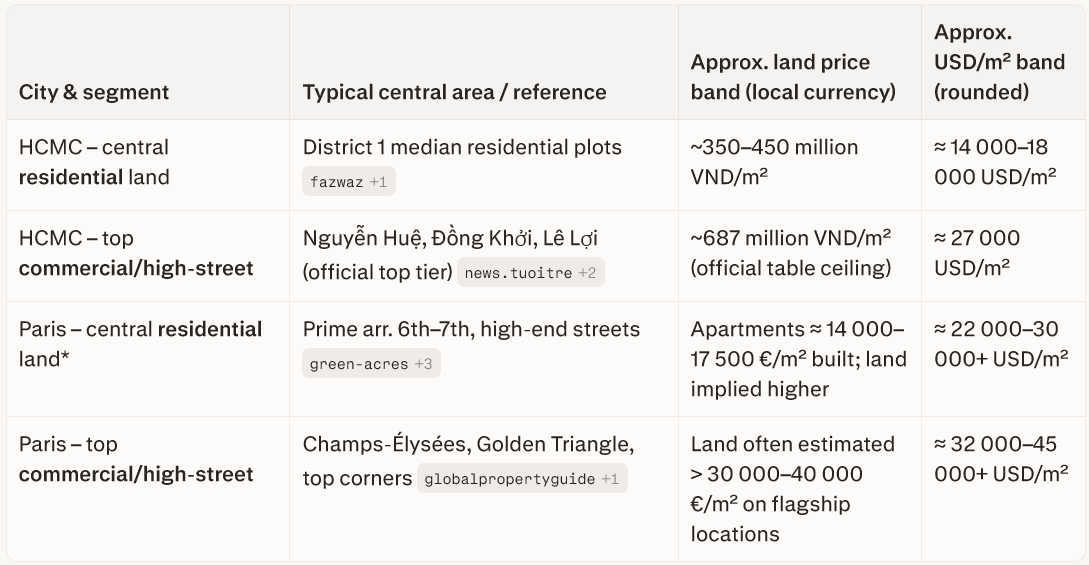The image size is (1089, 565).
Task: Select the 'Paris – top commercial/high-street' cell
Action: 136,459
